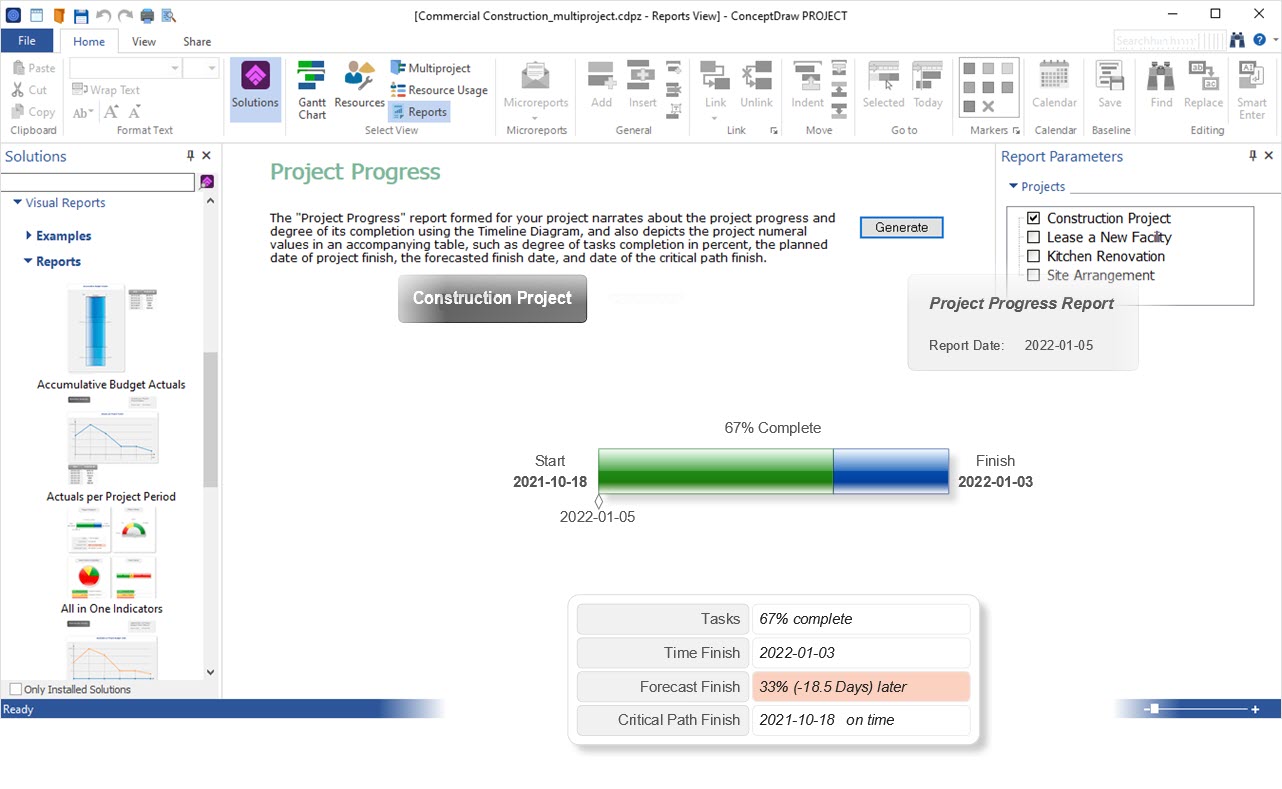Viewport: 1282px width, 789px height.
Task: Collapse the Projects section in Report Parameters
Action: 1013,187
